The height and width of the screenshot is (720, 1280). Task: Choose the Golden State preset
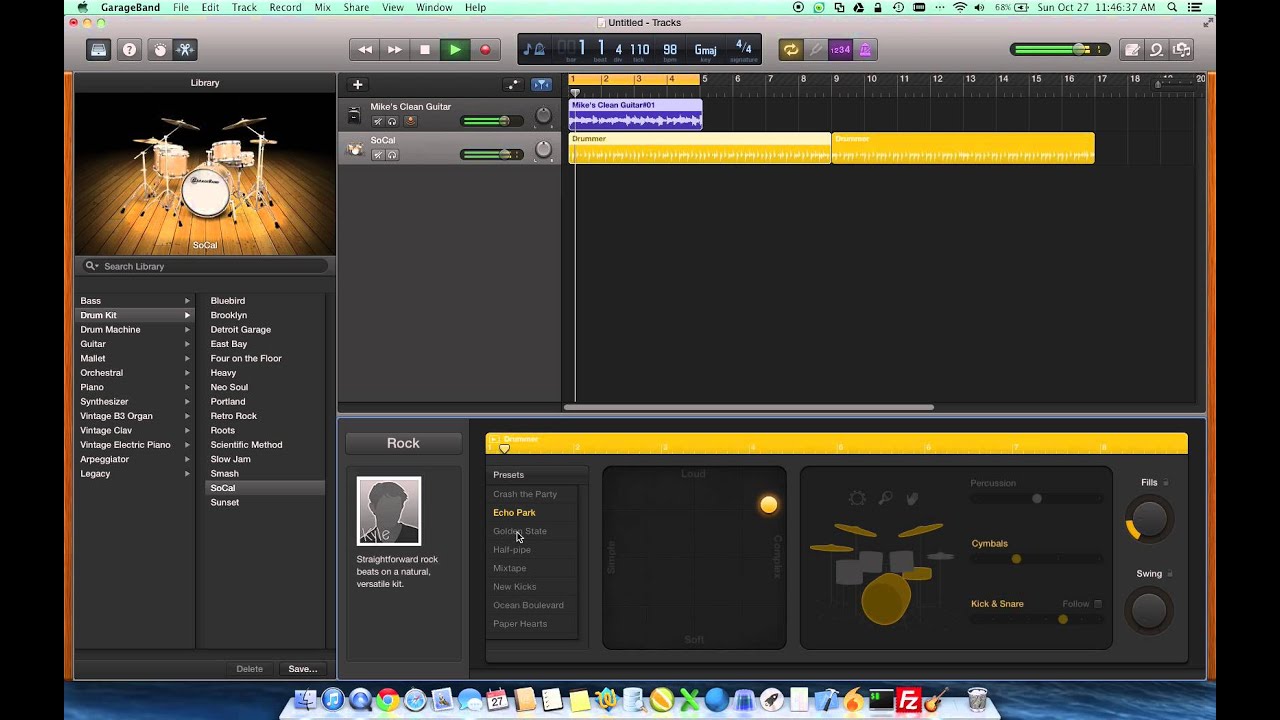pyautogui.click(x=520, y=531)
